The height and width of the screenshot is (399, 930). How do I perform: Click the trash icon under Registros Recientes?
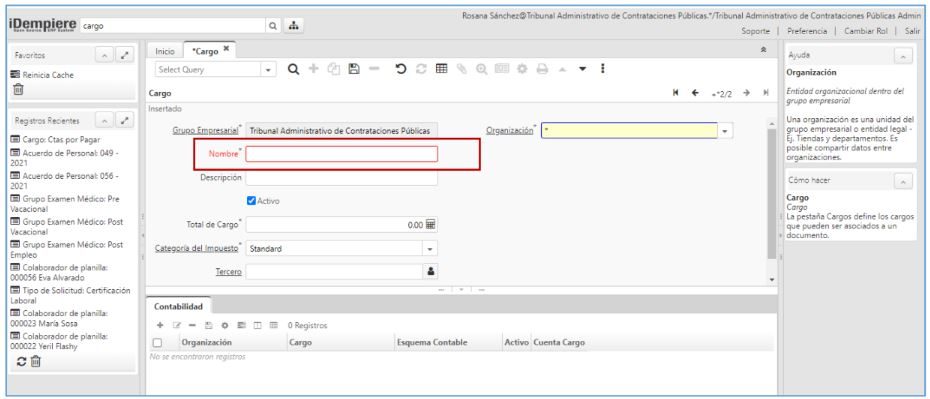tap(36, 361)
